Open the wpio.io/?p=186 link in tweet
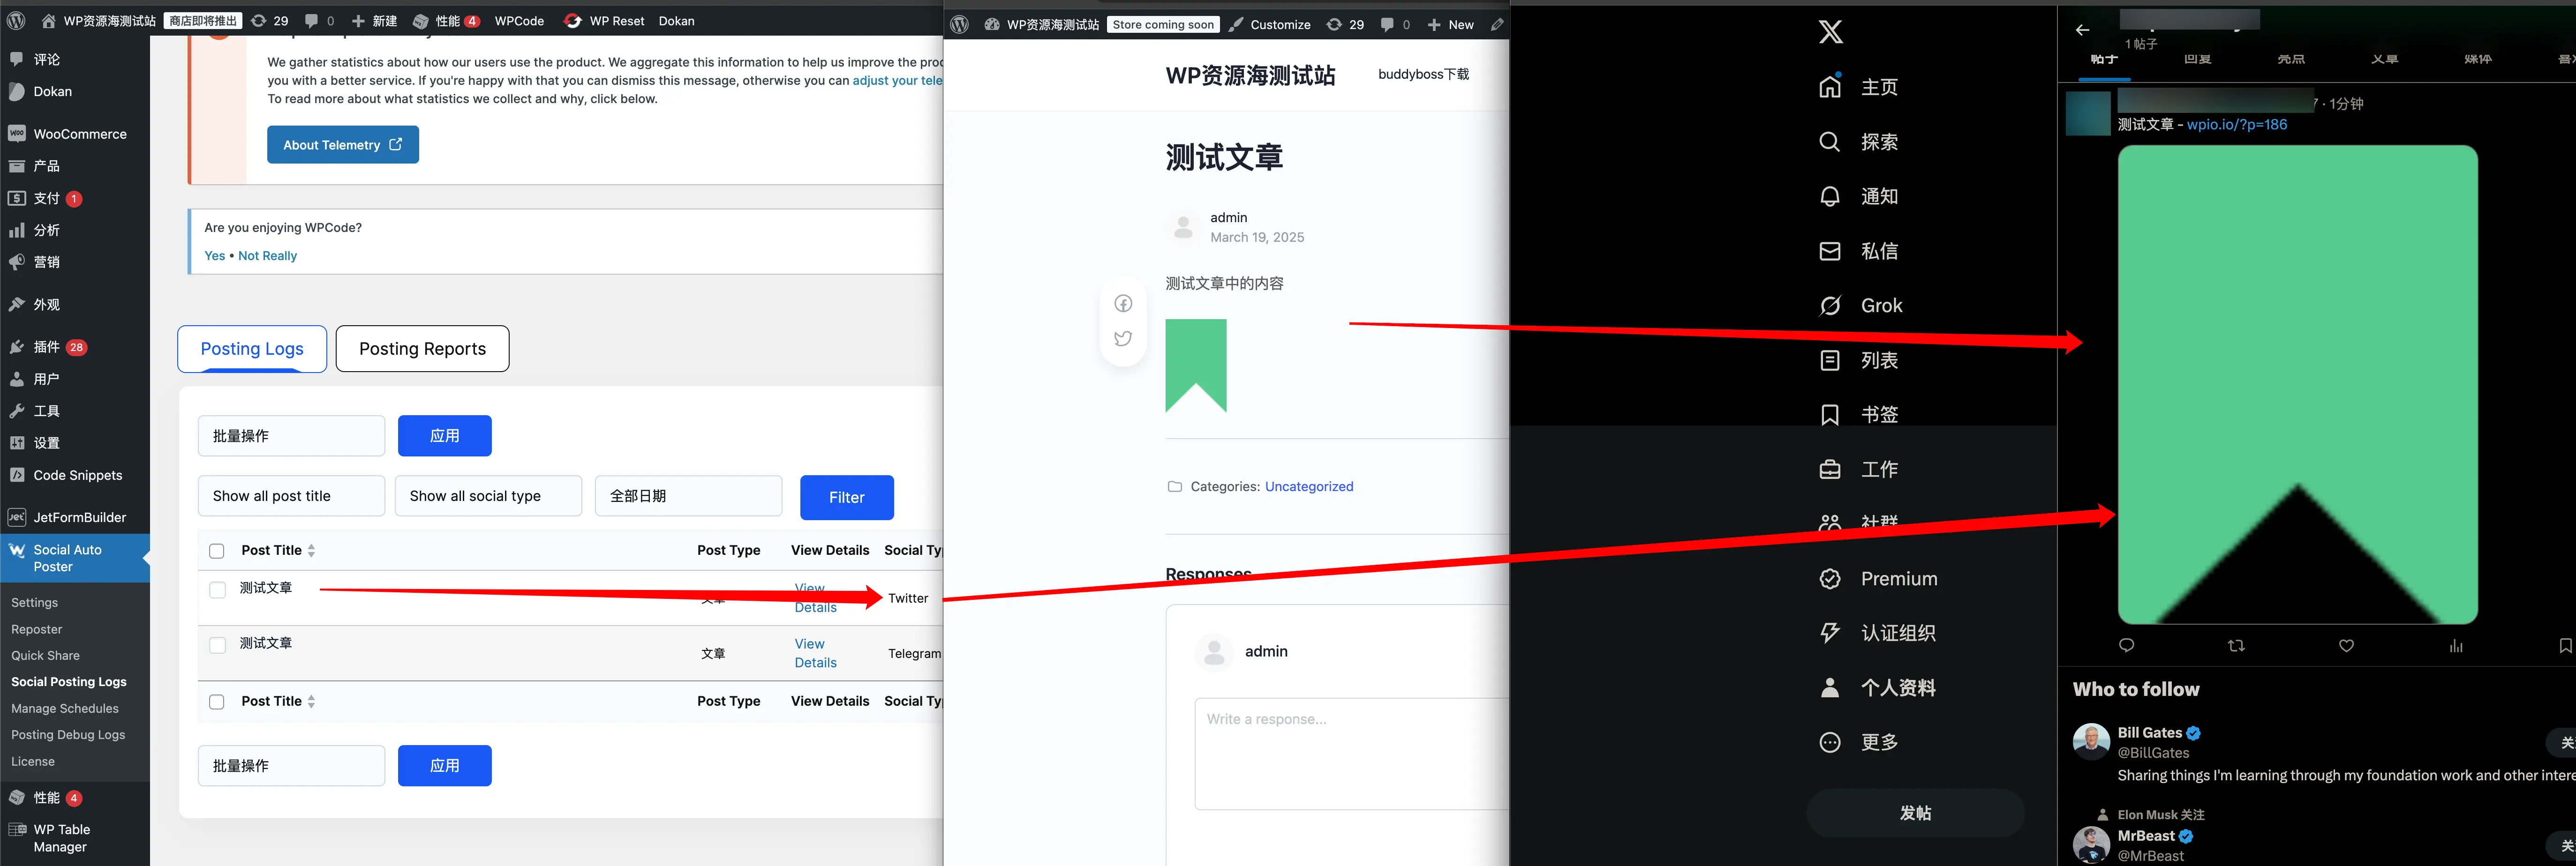Screen dimensions: 2576x866 coord(2237,125)
